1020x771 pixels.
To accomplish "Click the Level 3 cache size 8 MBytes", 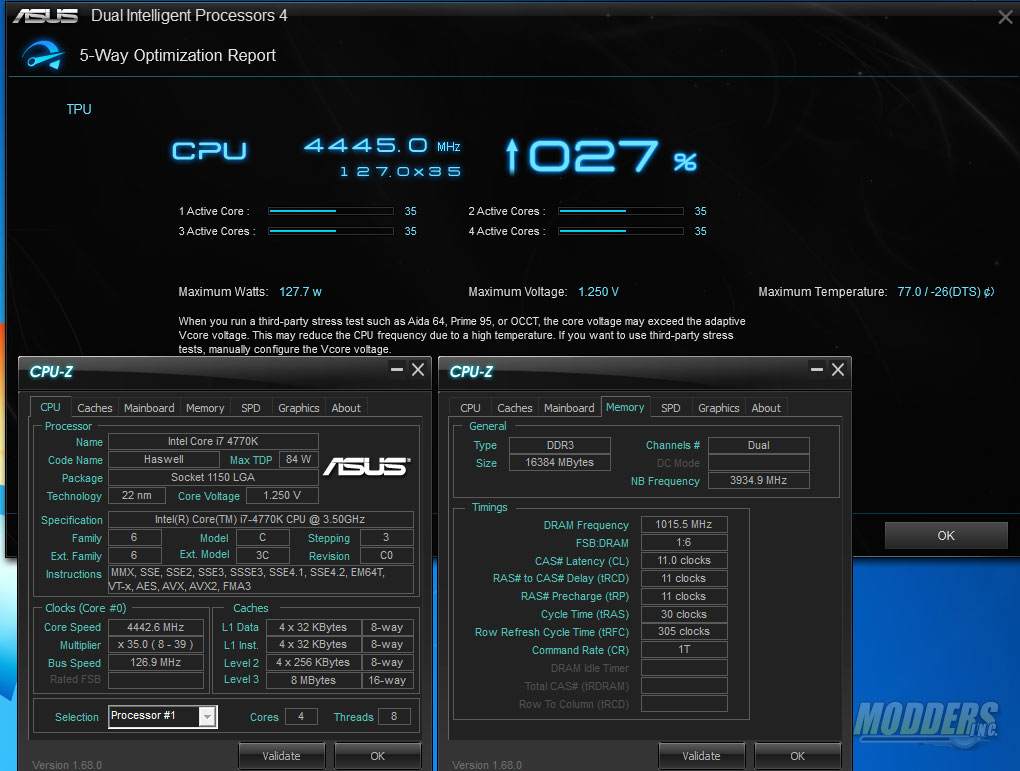I will (x=314, y=680).
